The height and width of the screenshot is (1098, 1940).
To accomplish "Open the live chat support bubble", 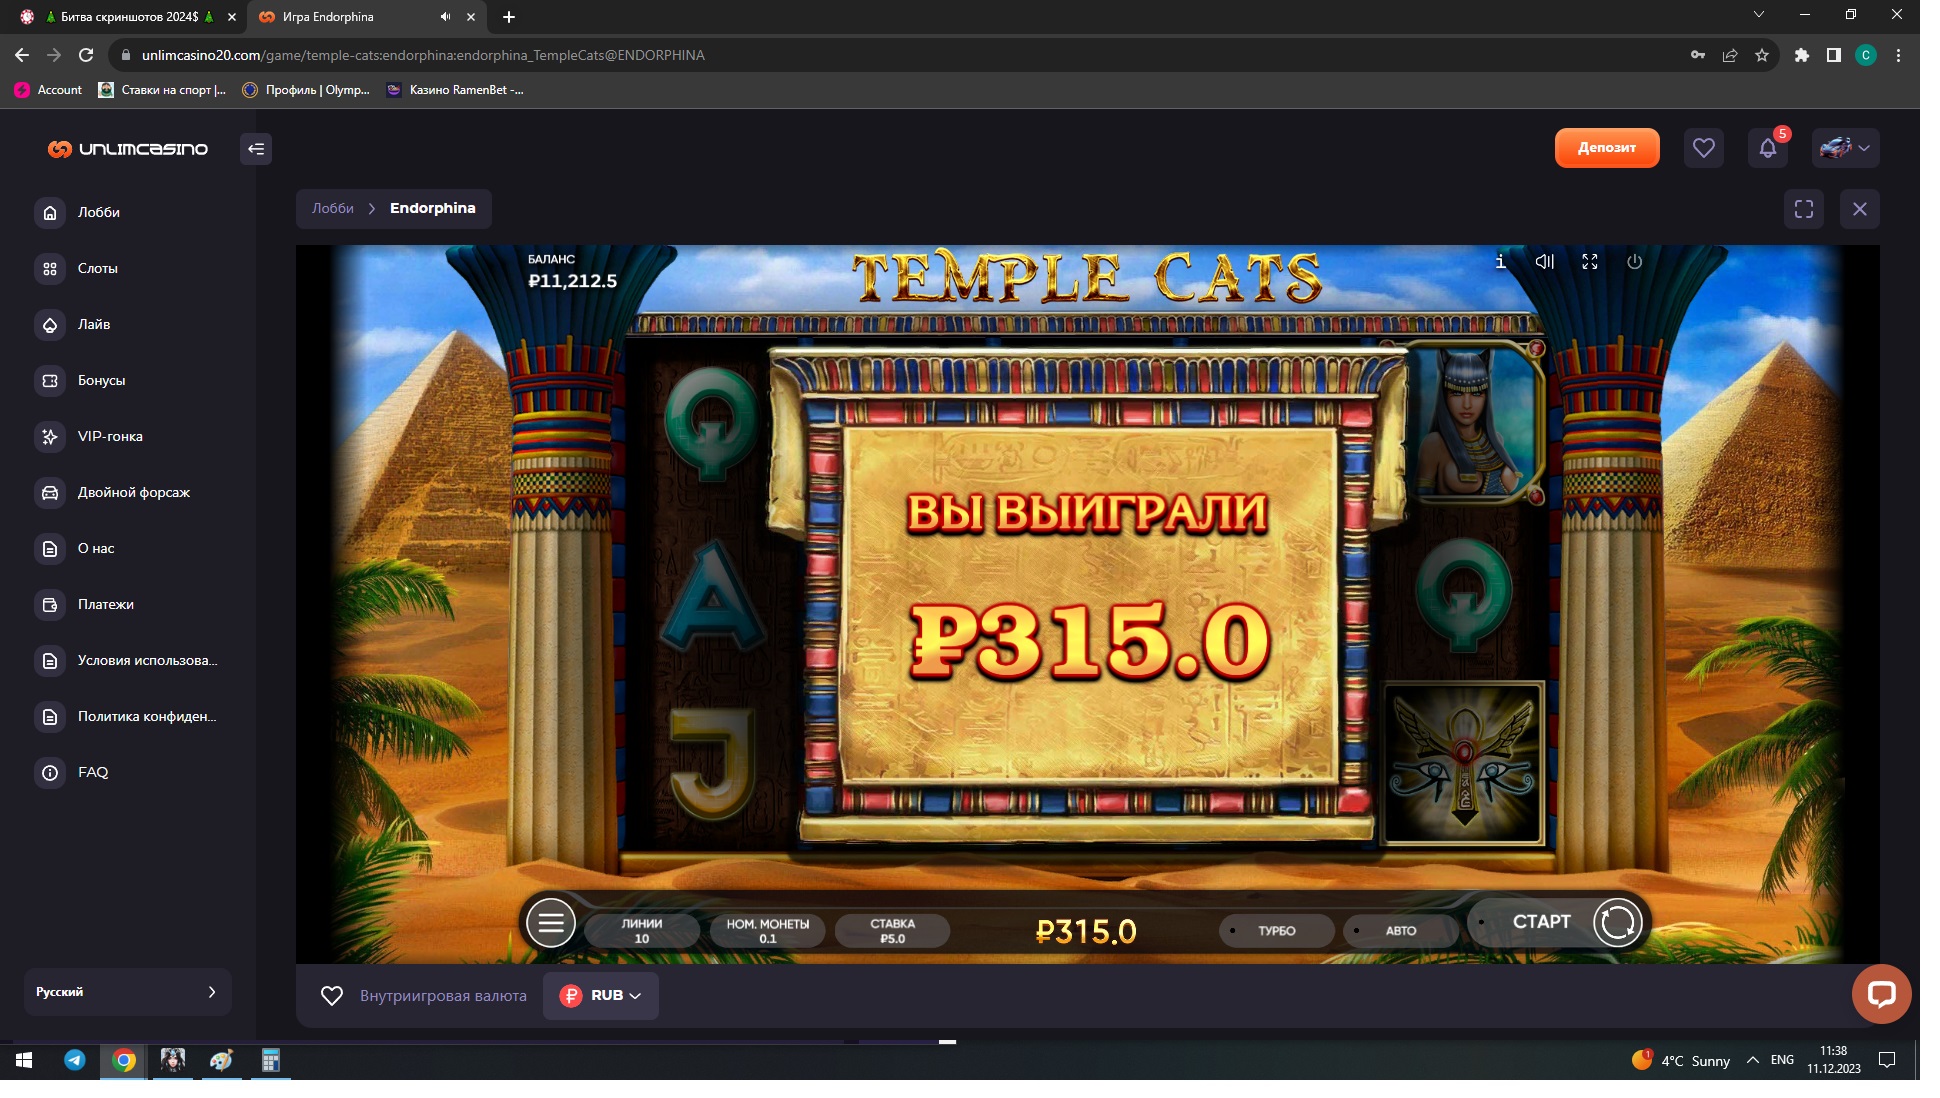I will (1880, 993).
